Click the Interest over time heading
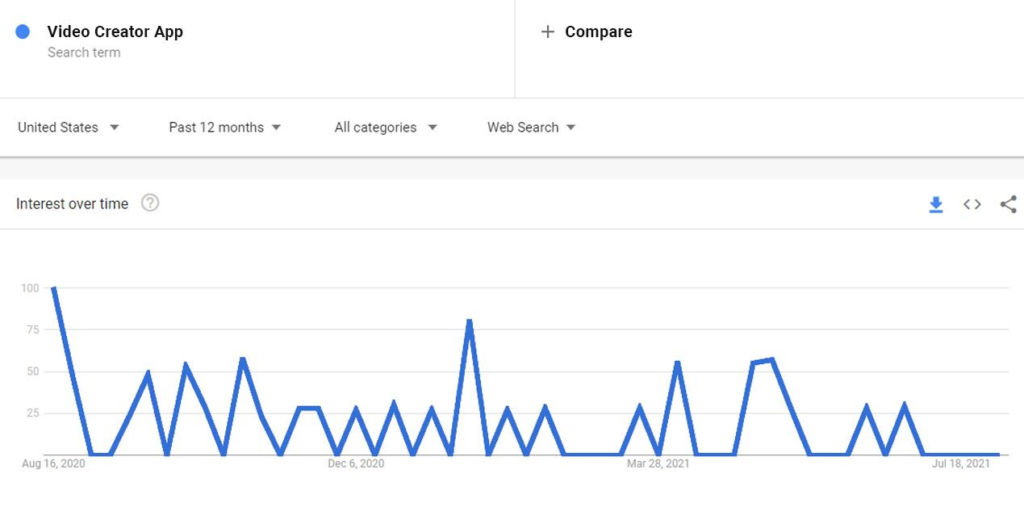 72,204
